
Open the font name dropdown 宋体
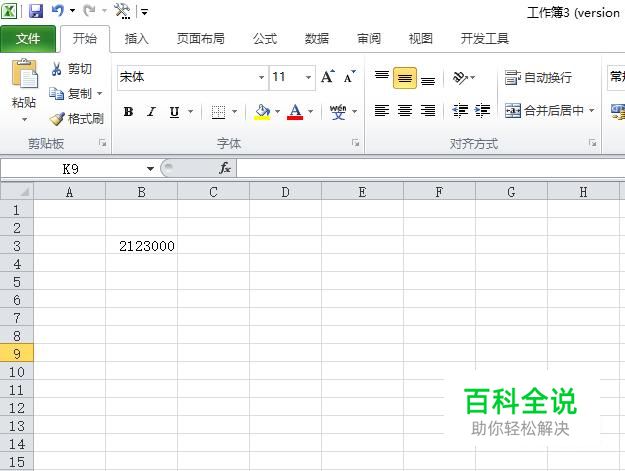coord(261,77)
